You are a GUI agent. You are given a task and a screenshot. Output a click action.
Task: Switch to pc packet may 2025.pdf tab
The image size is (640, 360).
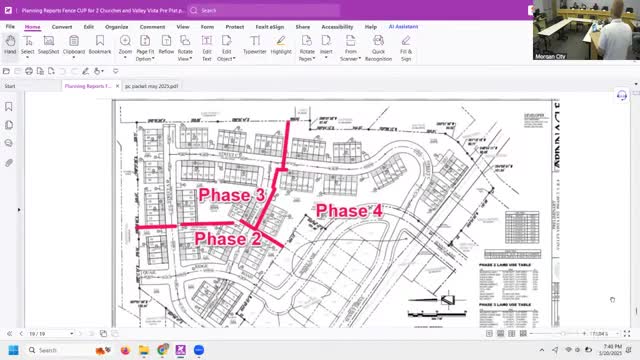point(151,86)
